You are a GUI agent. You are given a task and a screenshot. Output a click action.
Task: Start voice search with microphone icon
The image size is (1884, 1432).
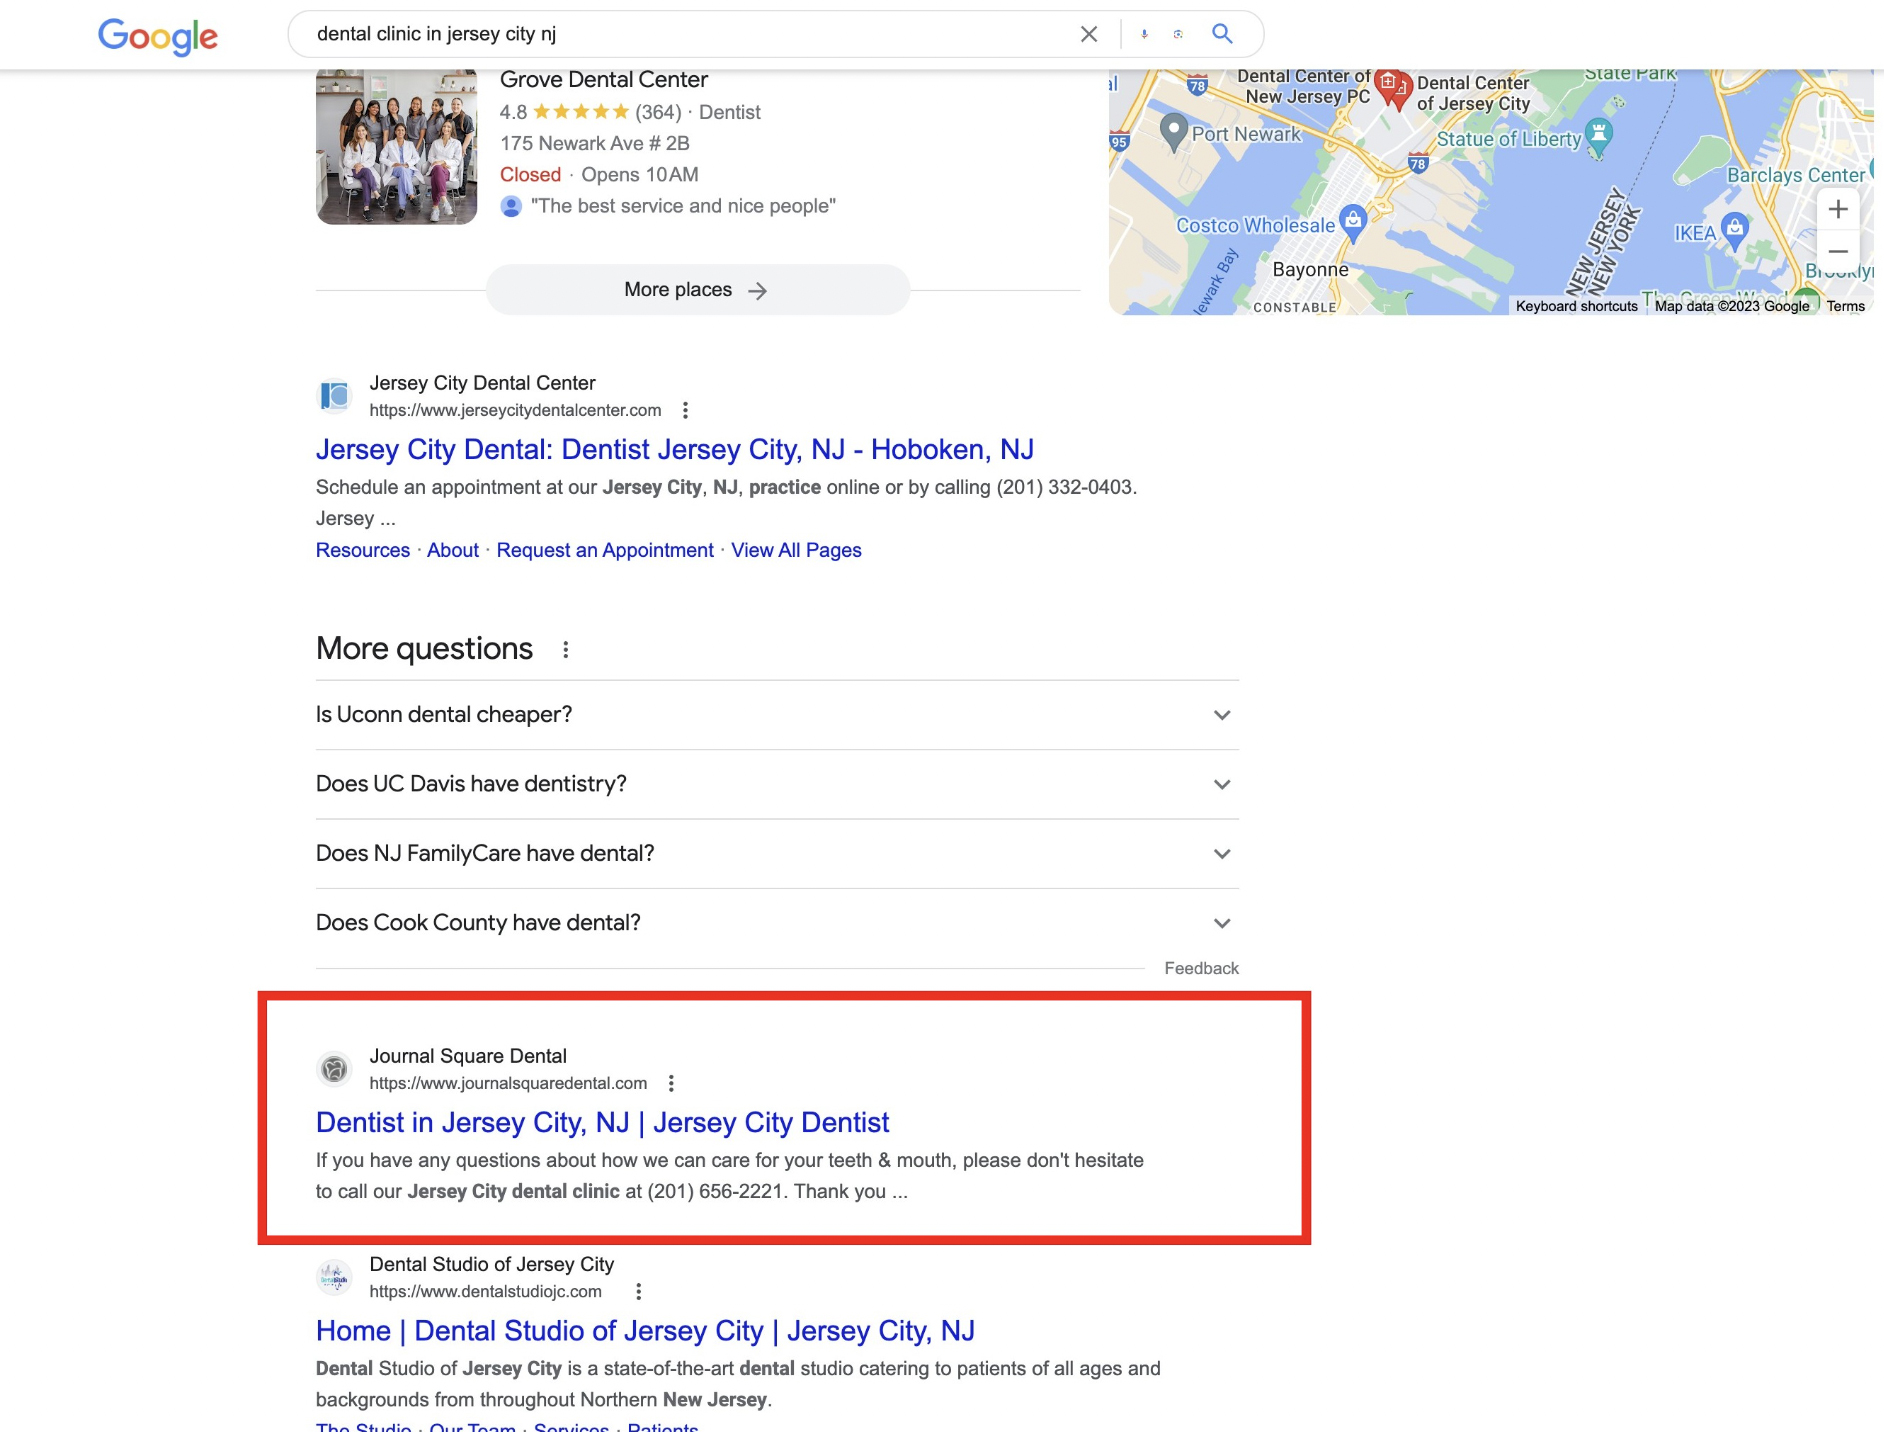[x=1144, y=34]
